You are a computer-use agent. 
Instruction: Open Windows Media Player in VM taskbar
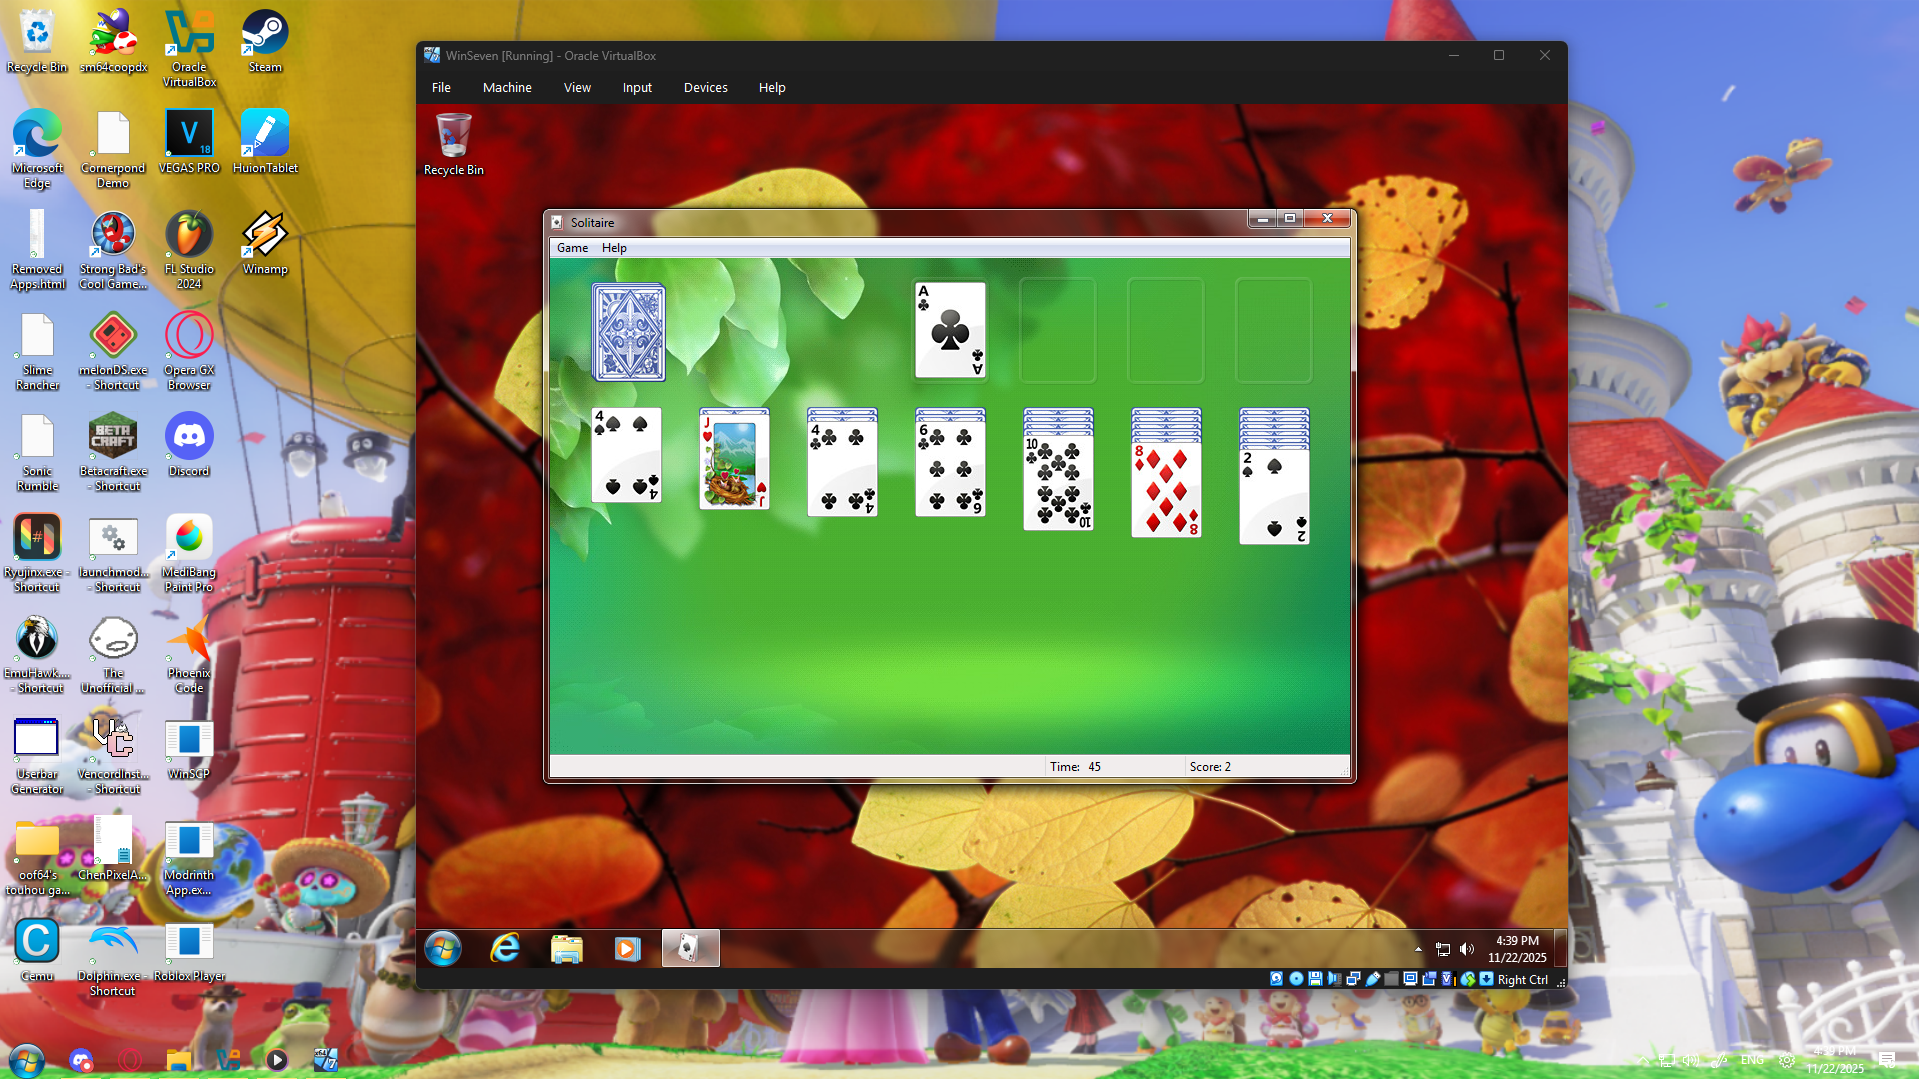click(x=627, y=948)
